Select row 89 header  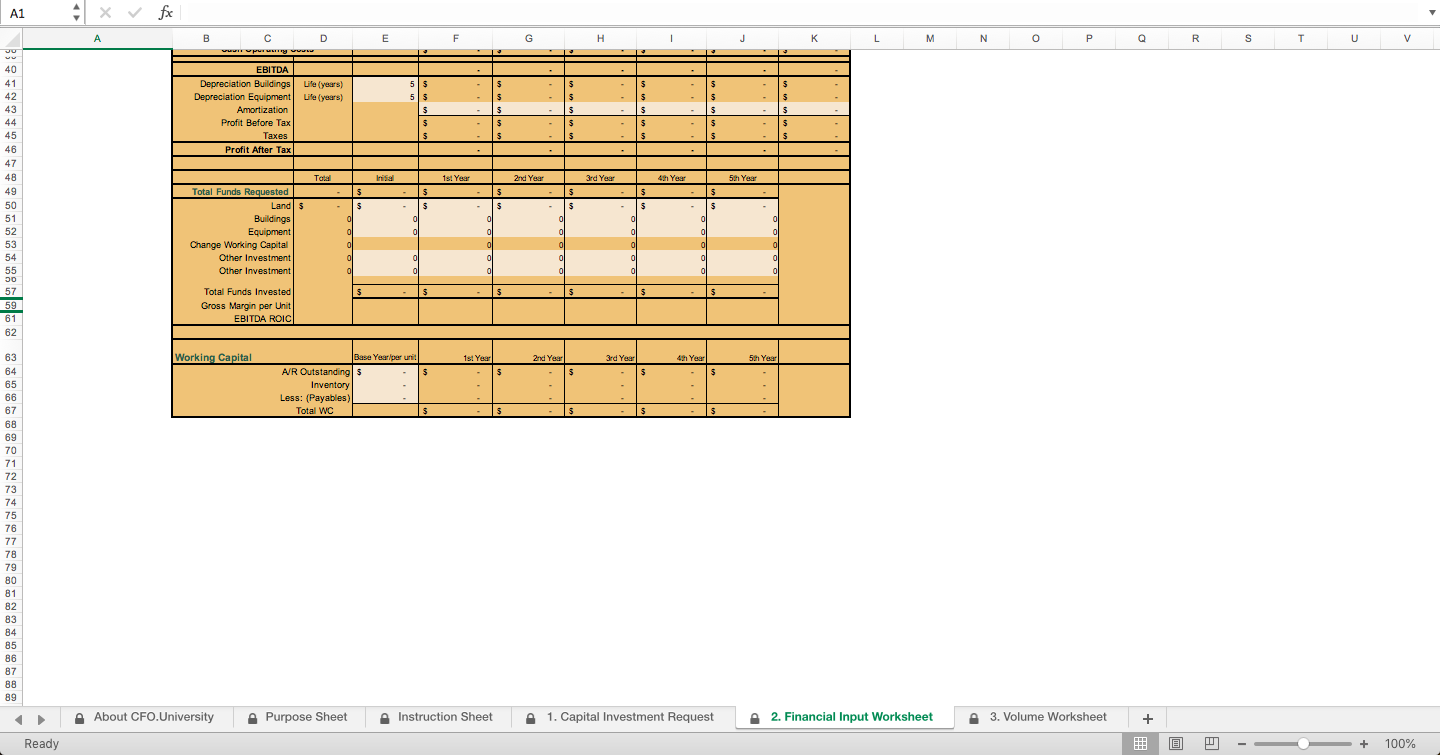10,697
